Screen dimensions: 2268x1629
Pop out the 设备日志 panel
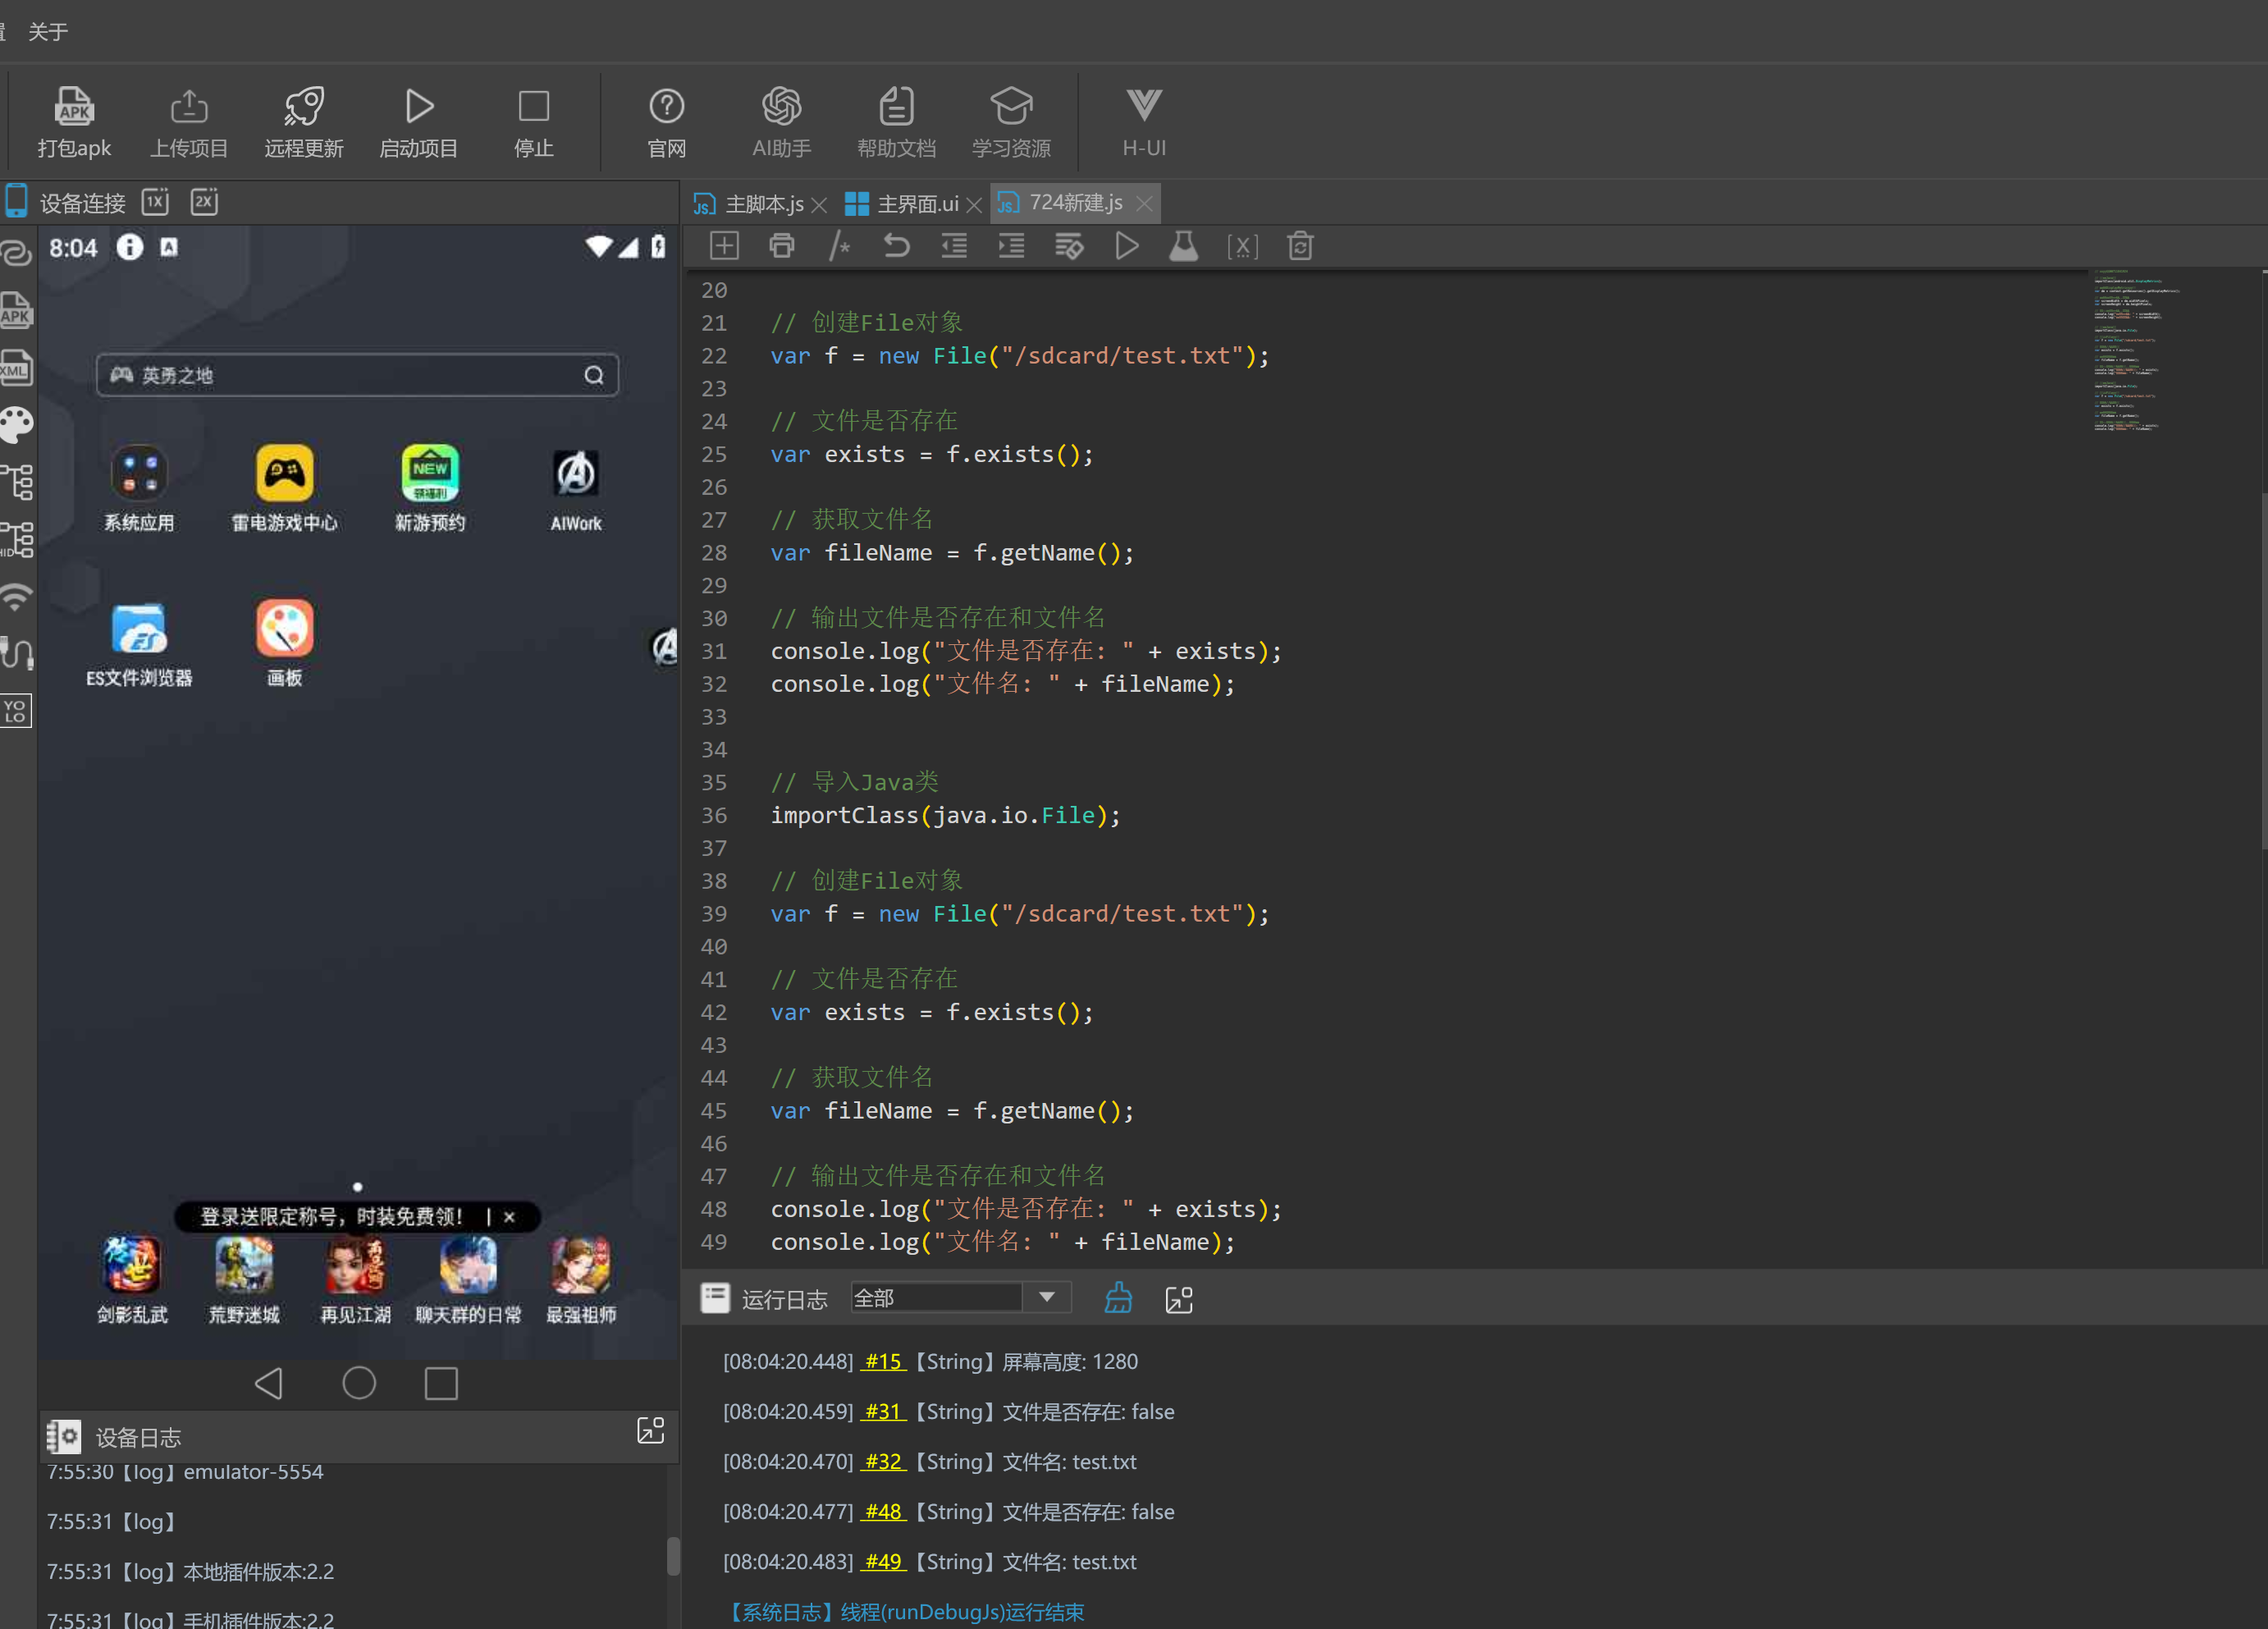pos(651,1430)
